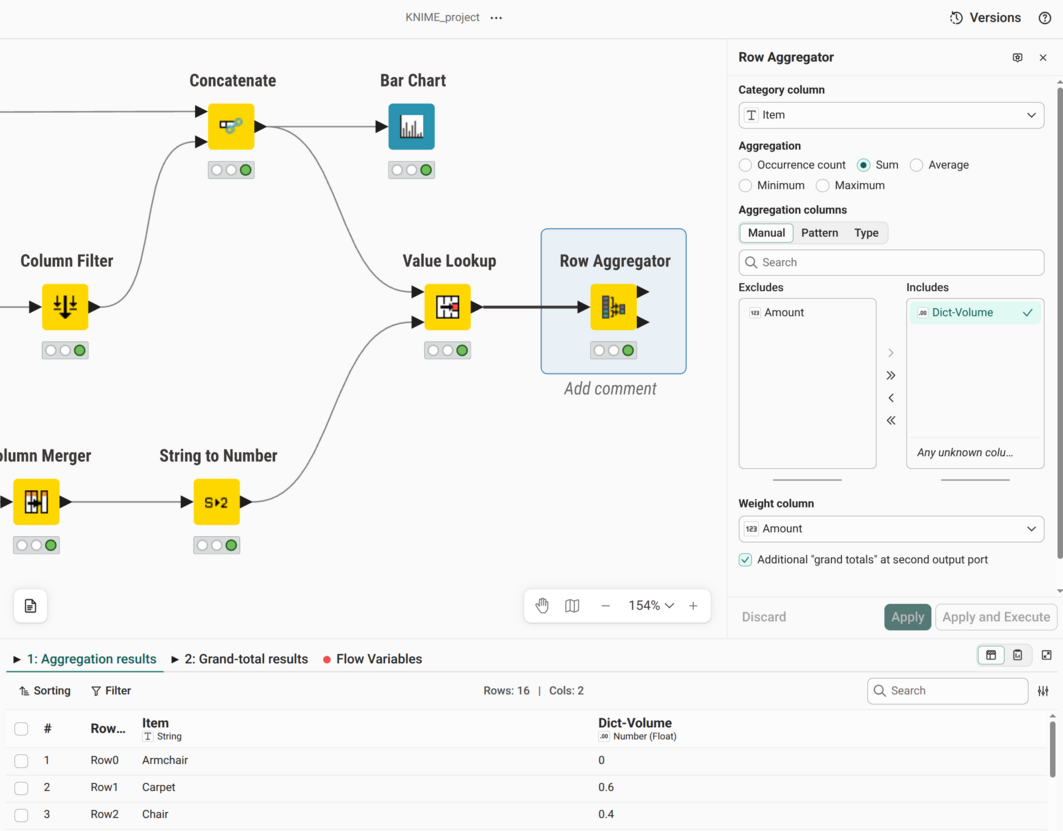Viewport: 1063px width, 831px height.
Task: Expand output view to full screen
Action: pyautogui.click(x=1047, y=655)
